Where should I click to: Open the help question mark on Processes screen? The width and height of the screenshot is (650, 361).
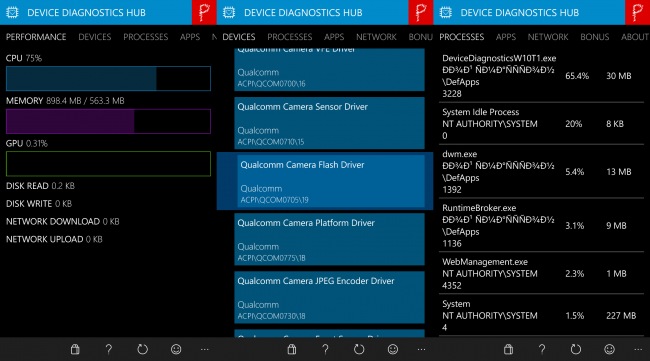tap(542, 349)
